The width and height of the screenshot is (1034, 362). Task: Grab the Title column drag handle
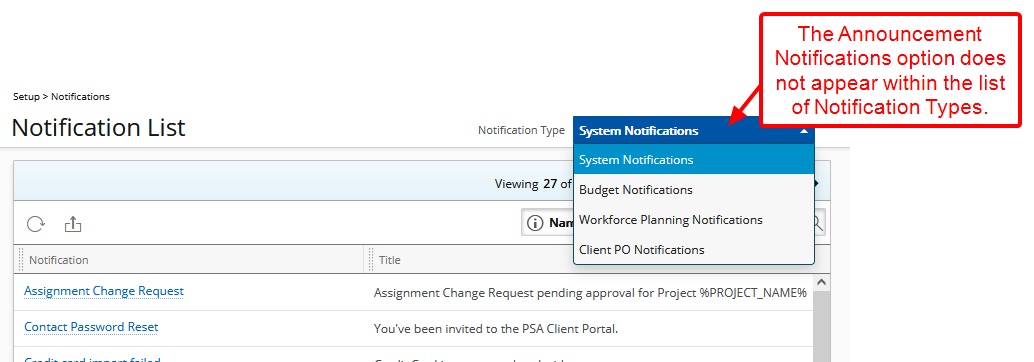point(371,260)
